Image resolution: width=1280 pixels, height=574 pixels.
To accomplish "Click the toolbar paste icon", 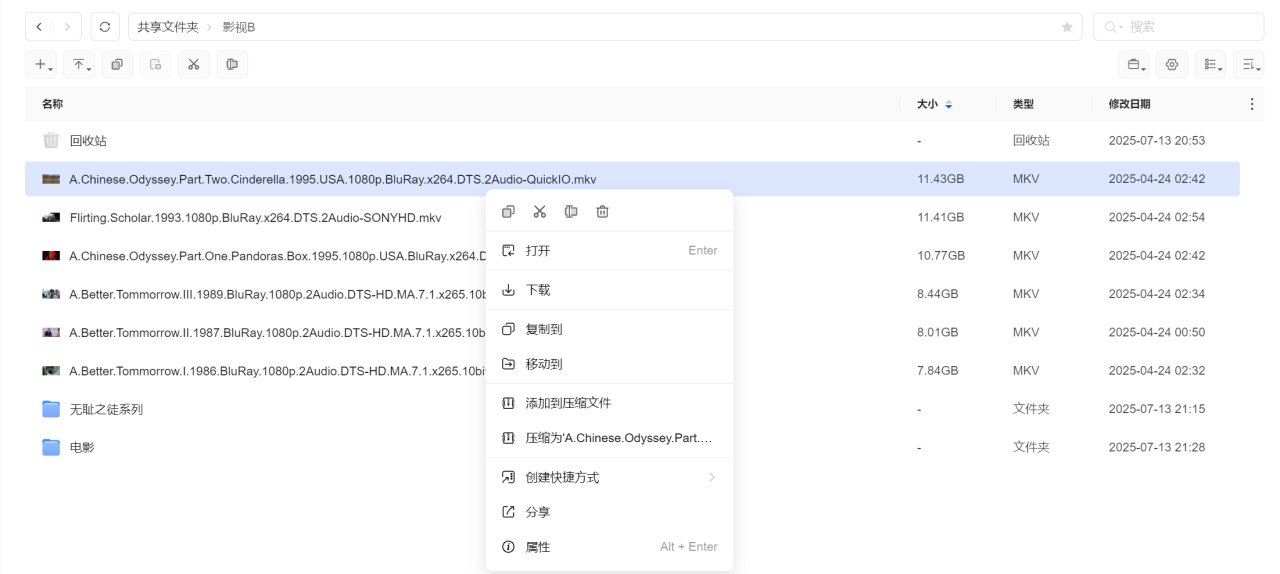I will pyautogui.click(x=155, y=64).
